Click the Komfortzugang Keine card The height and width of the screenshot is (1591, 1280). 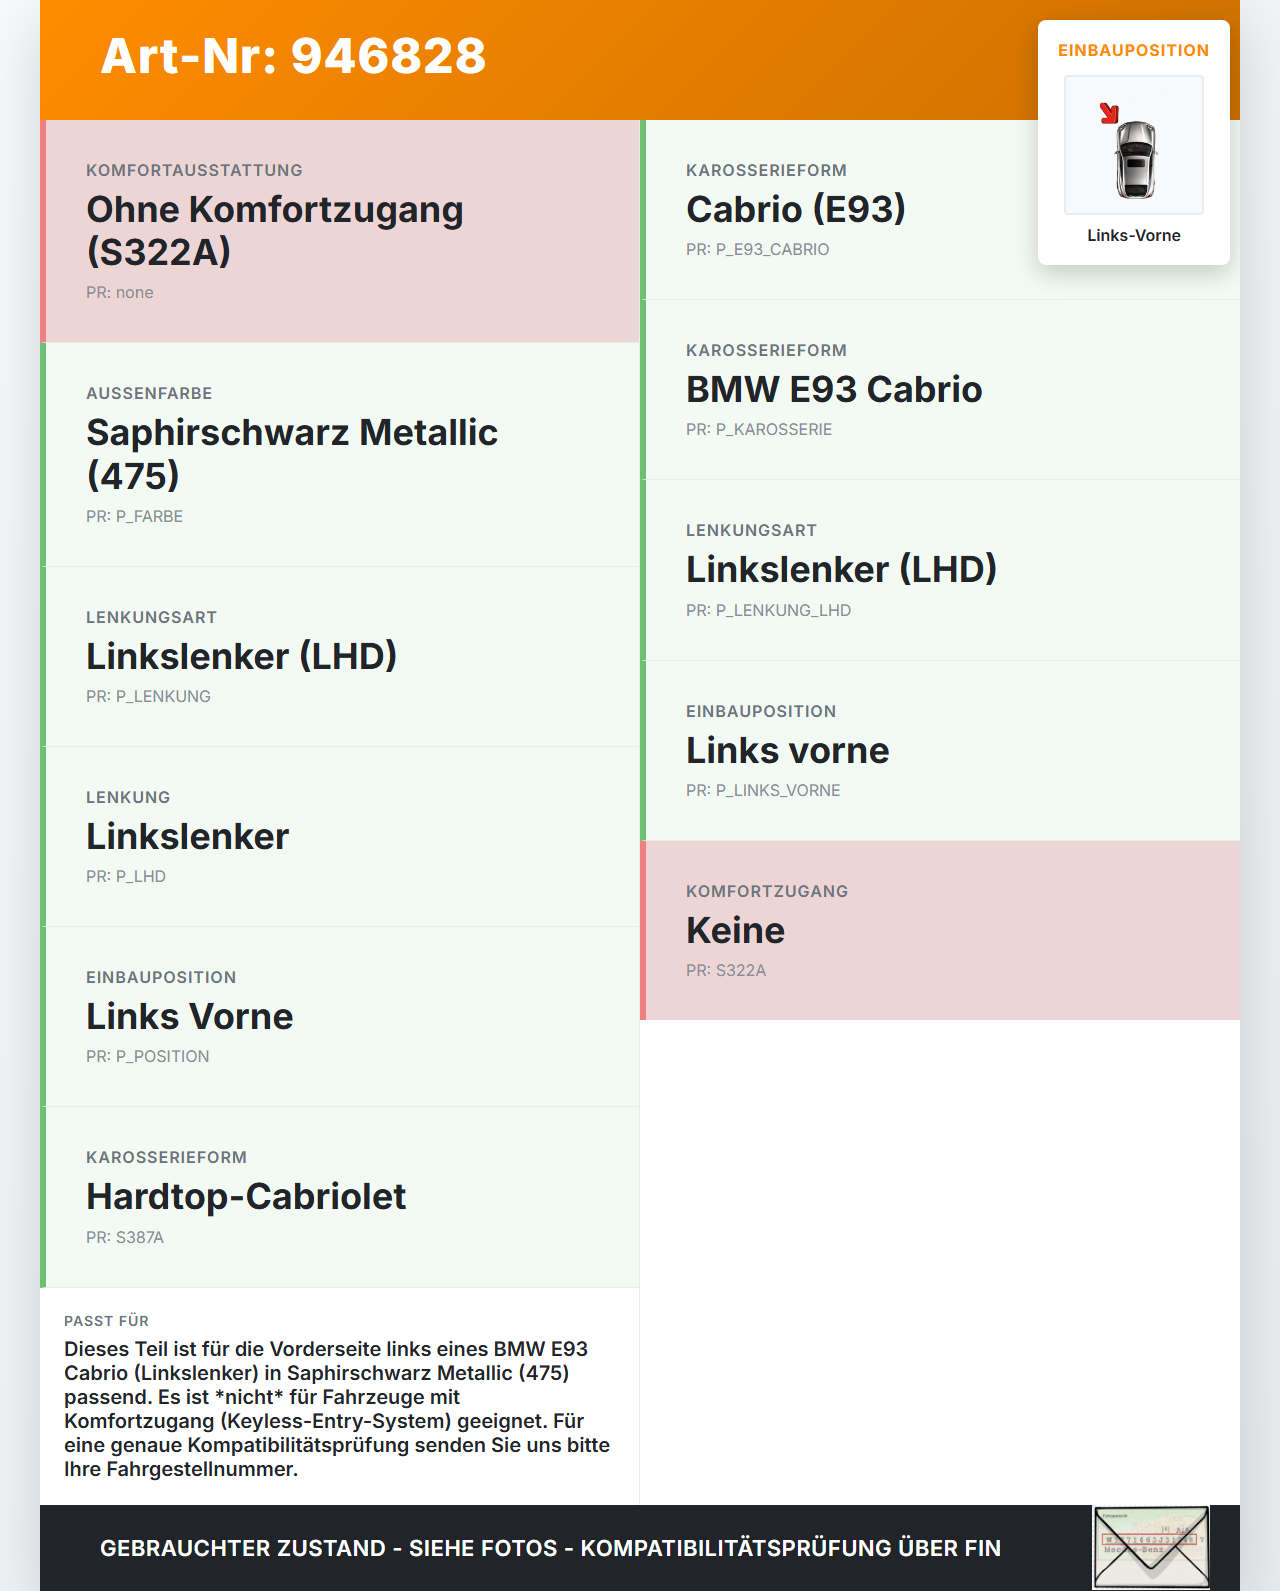pyautogui.click(x=940, y=930)
